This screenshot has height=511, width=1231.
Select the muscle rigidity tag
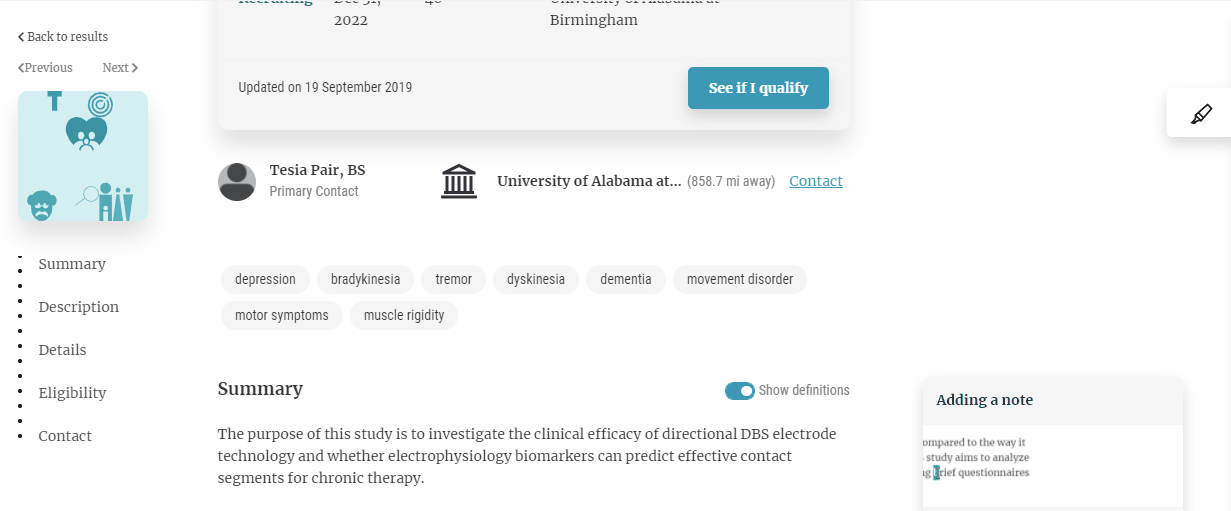point(404,315)
